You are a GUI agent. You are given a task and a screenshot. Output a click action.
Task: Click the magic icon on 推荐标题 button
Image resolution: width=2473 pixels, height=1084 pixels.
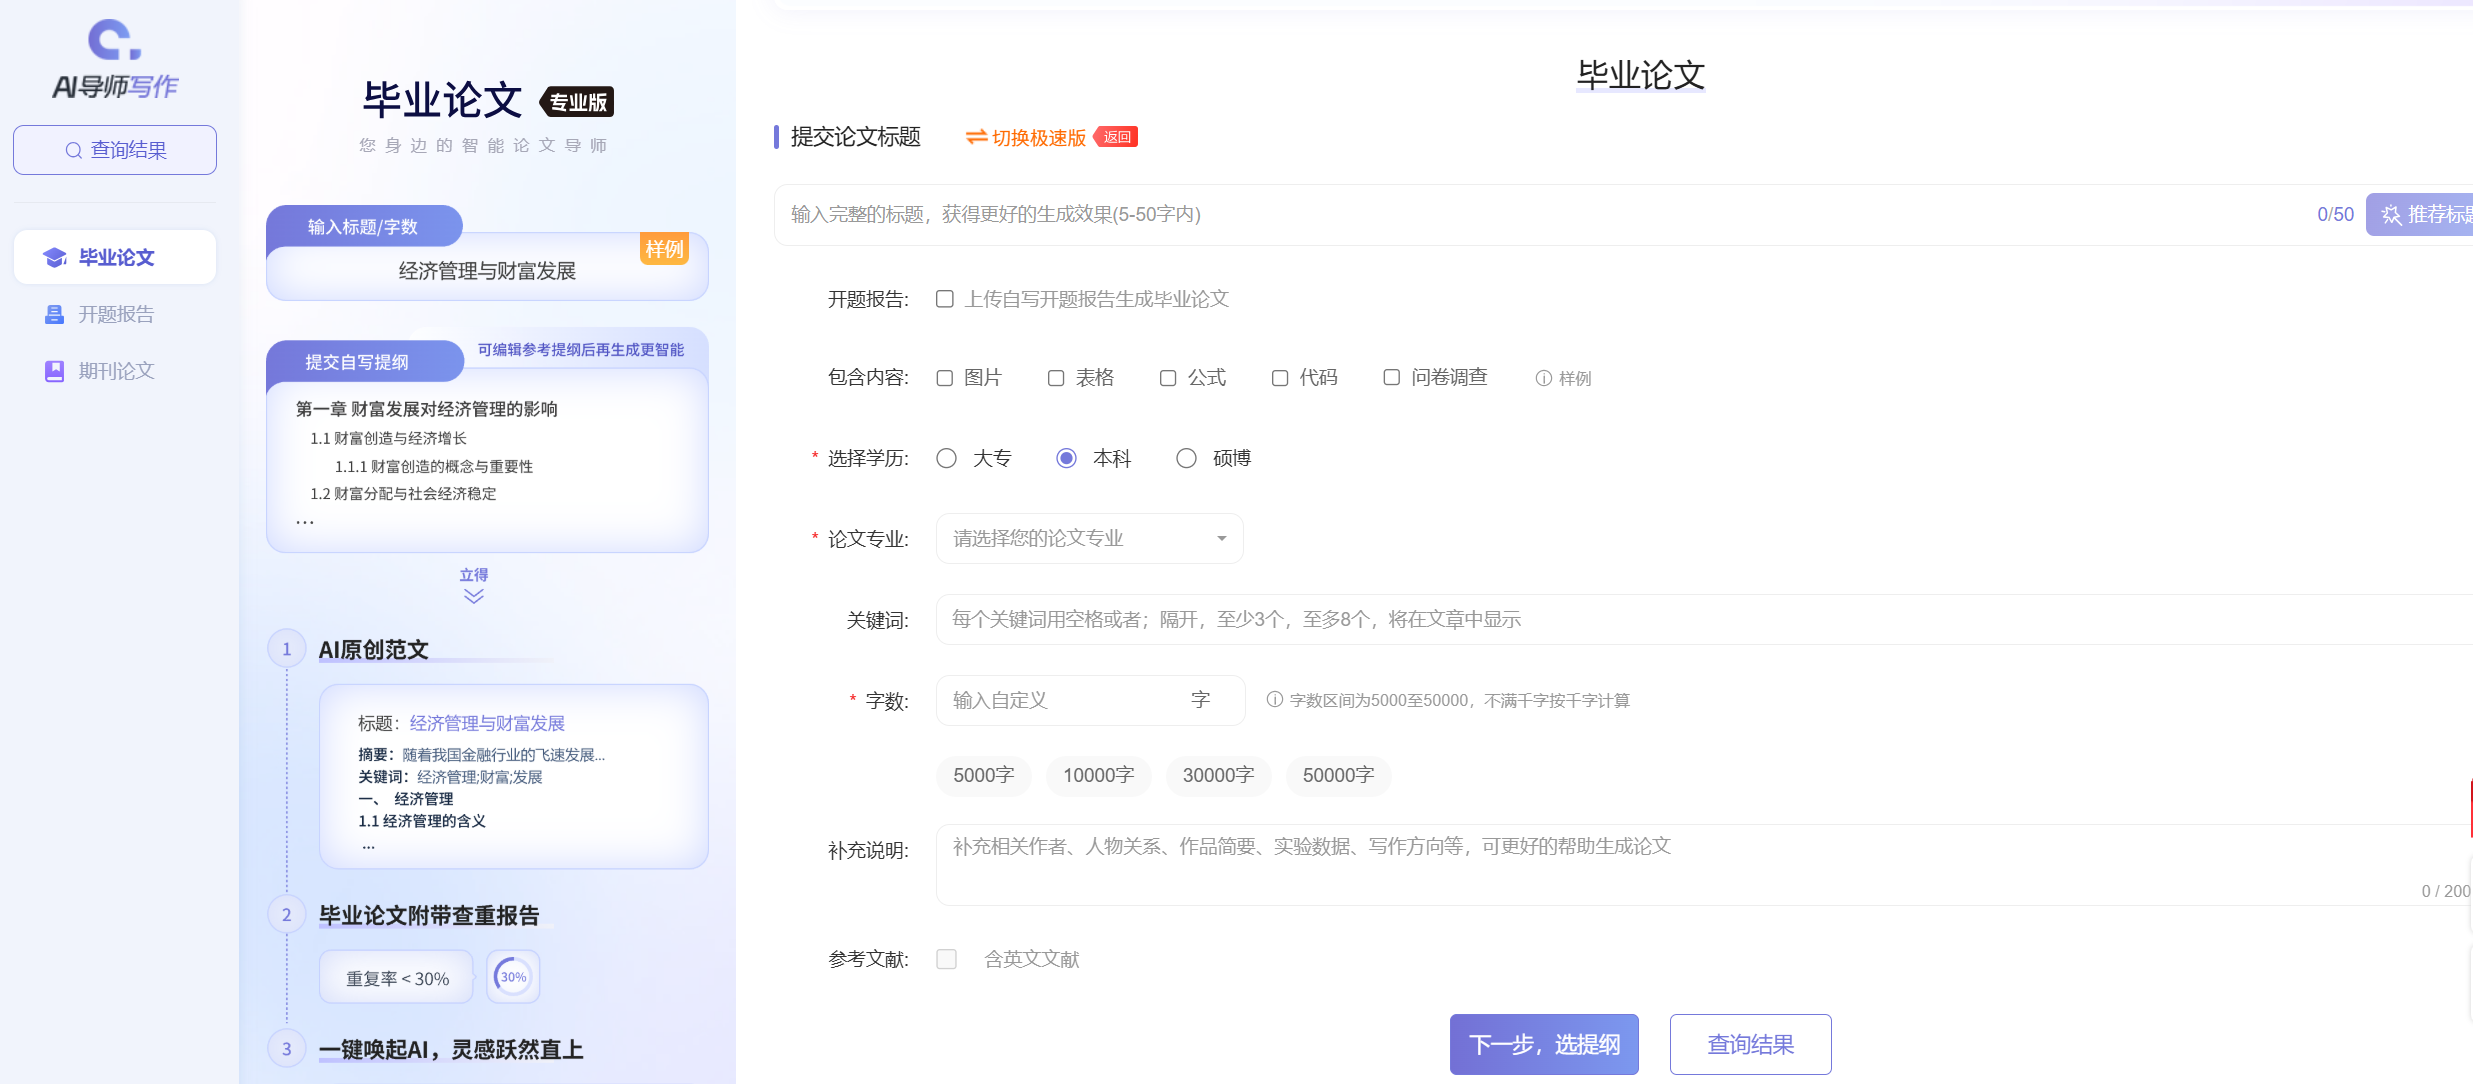click(x=2390, y=214)
